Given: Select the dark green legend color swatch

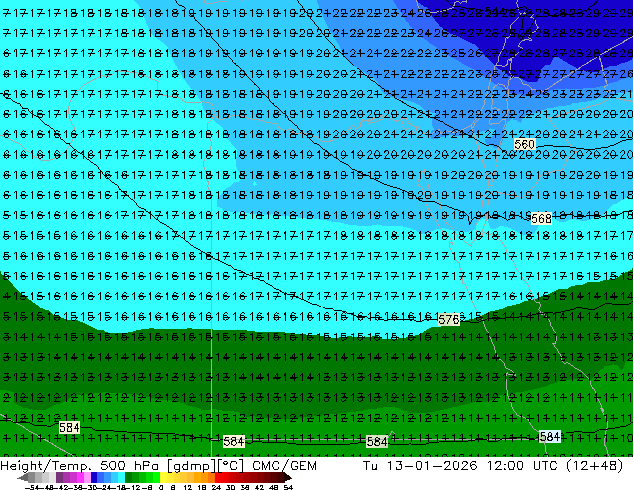Looking at the screenshot, I should 129,477.
